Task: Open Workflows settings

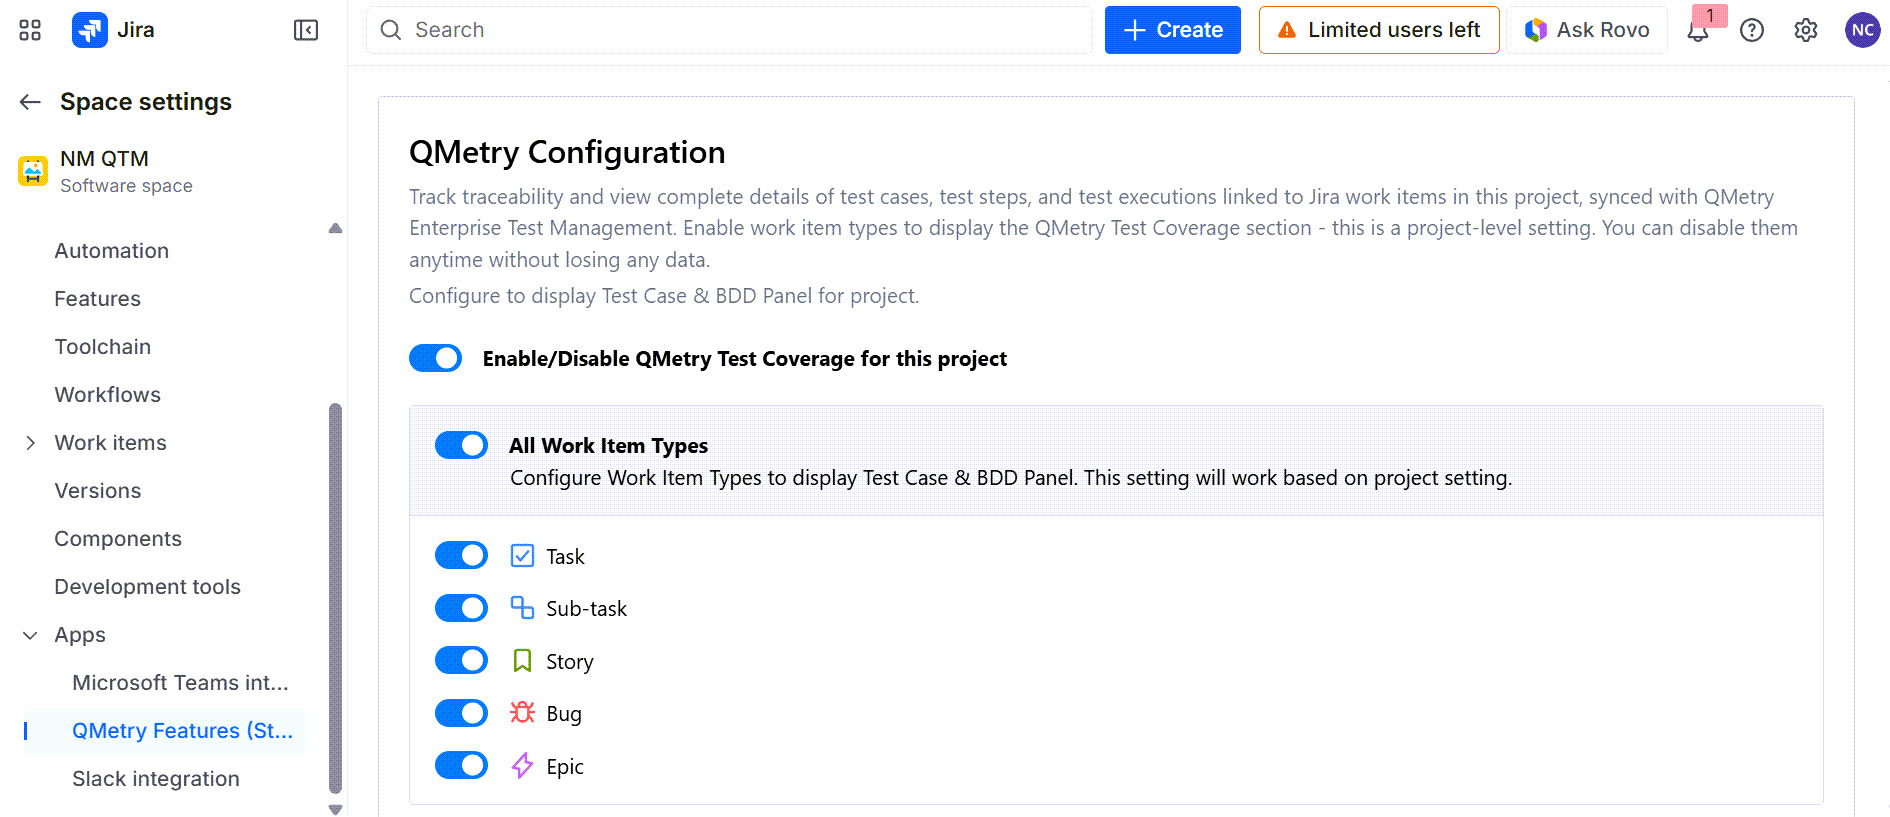Action: [107, 395]
